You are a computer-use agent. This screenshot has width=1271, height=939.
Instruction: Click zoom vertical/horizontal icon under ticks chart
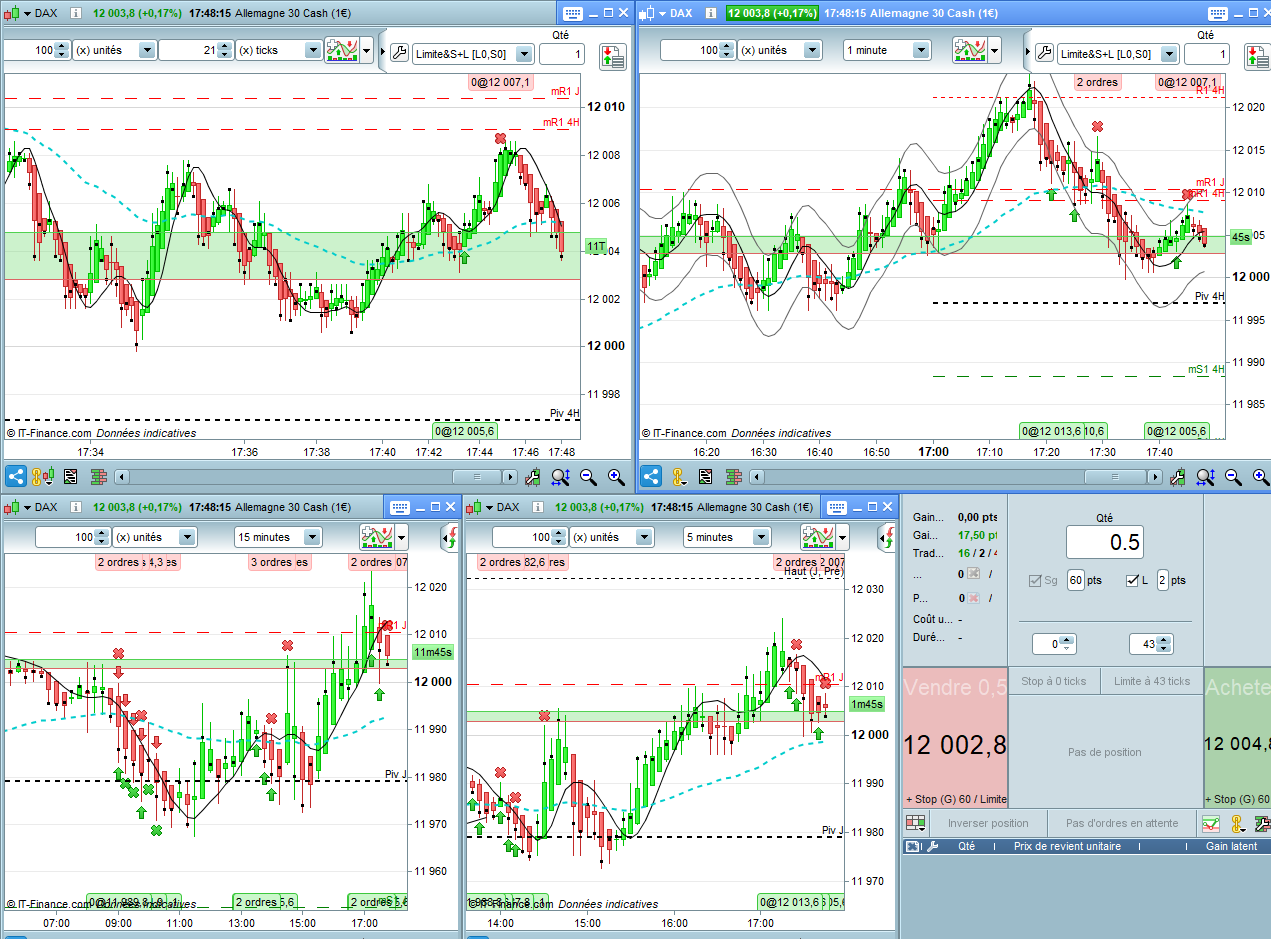click(x=560, y=478)
